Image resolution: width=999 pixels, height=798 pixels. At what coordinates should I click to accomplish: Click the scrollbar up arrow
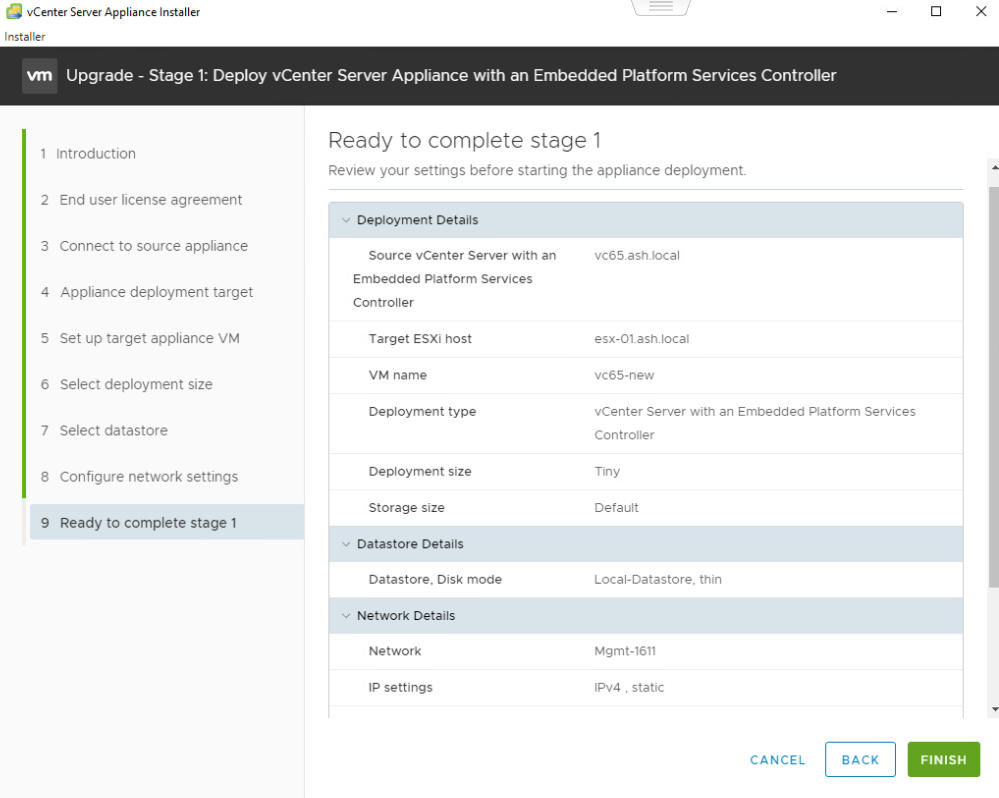(994, 167)
